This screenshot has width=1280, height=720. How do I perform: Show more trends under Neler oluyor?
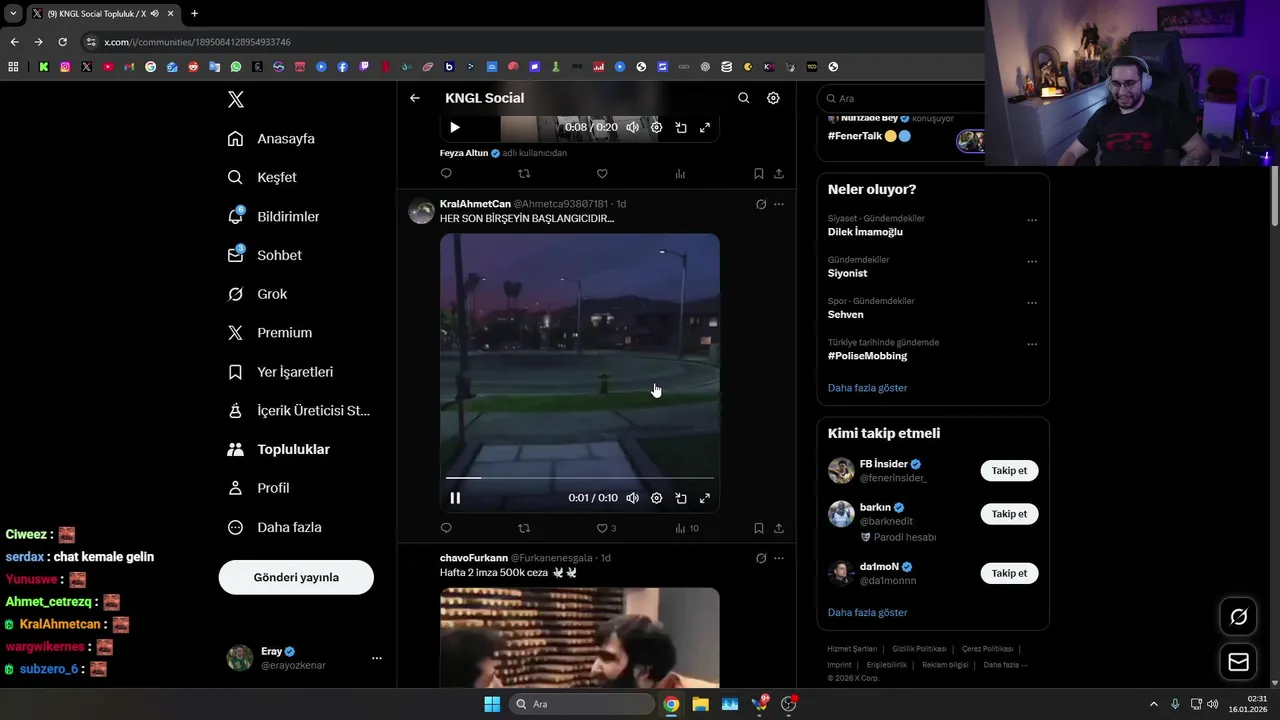(868, 388)
